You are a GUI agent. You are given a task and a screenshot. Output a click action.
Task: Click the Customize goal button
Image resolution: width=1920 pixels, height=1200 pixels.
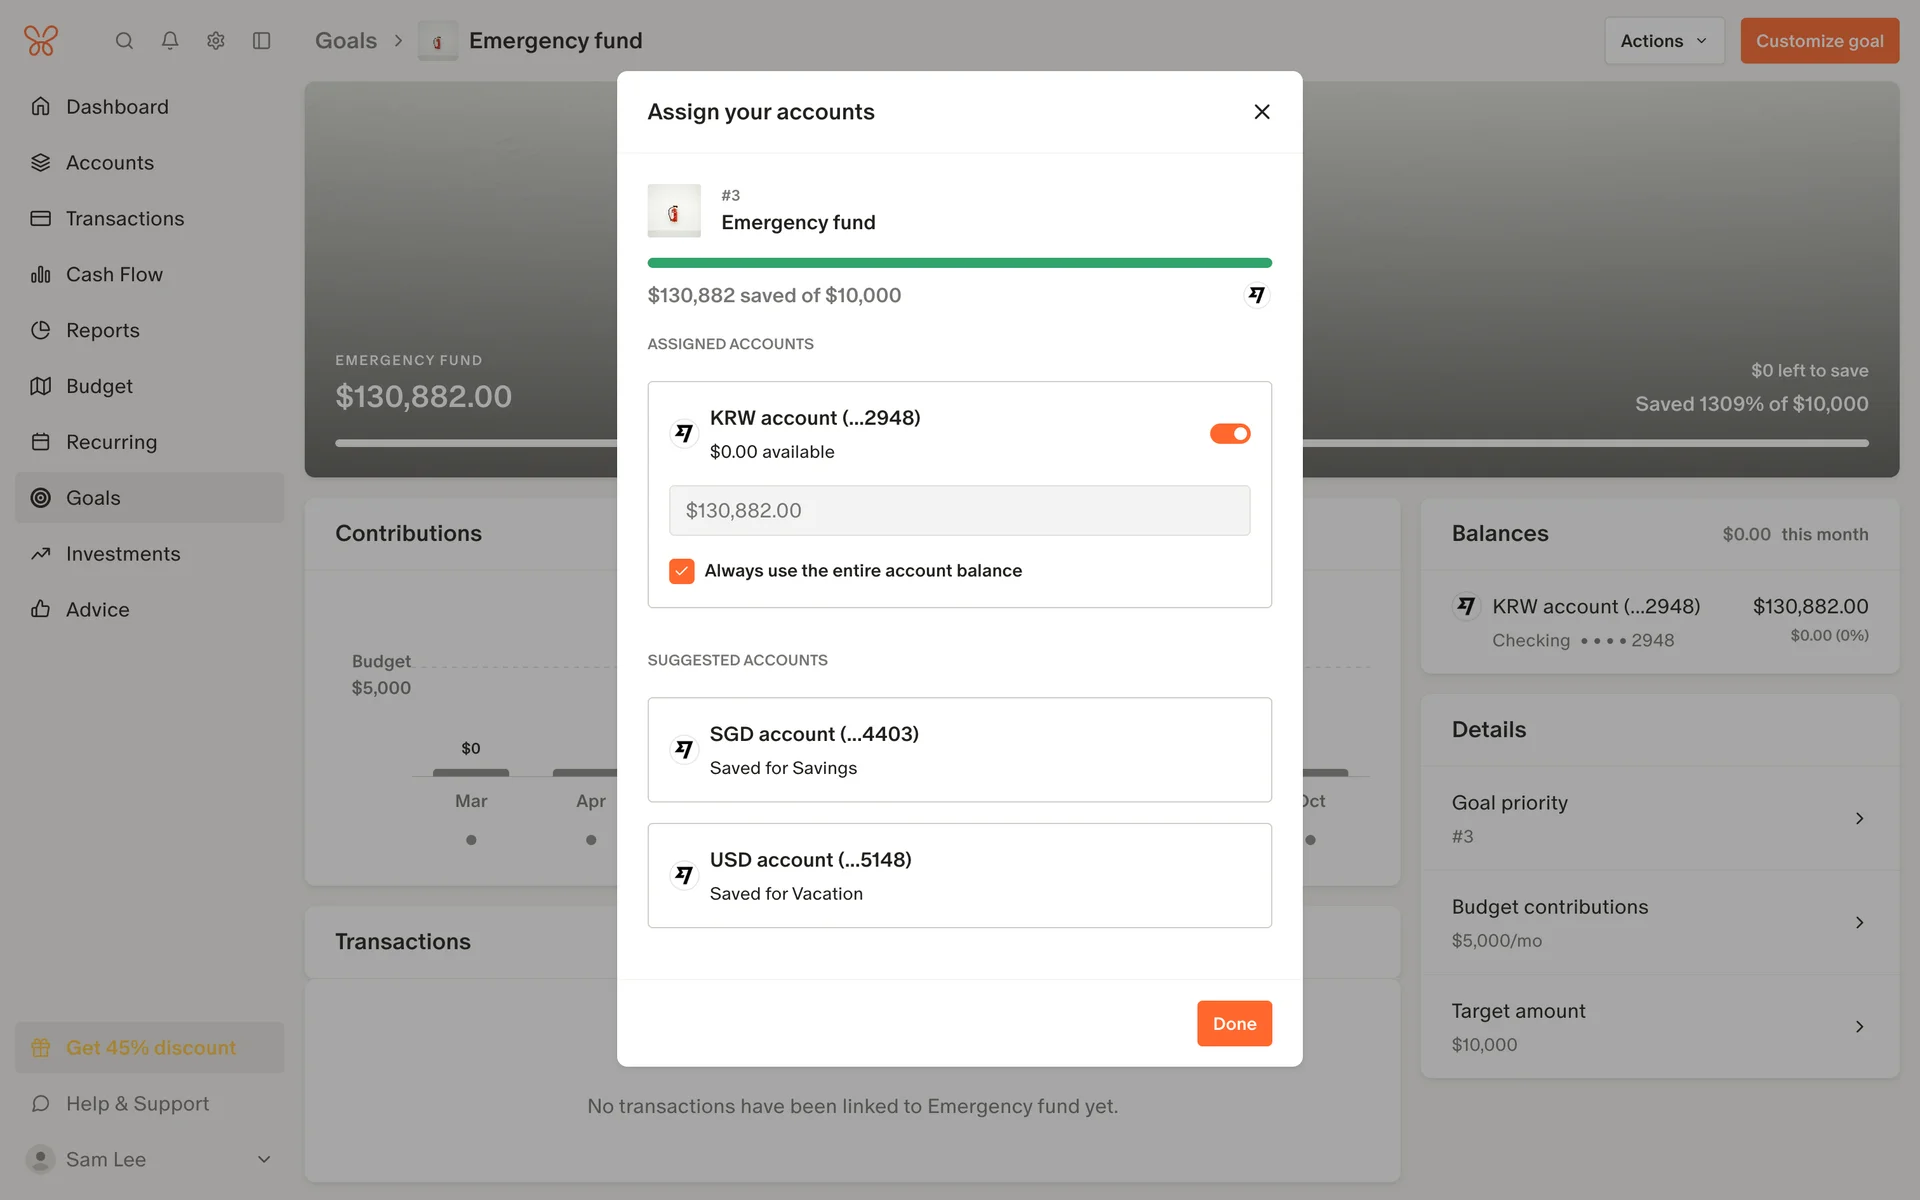coord(1819,41)
